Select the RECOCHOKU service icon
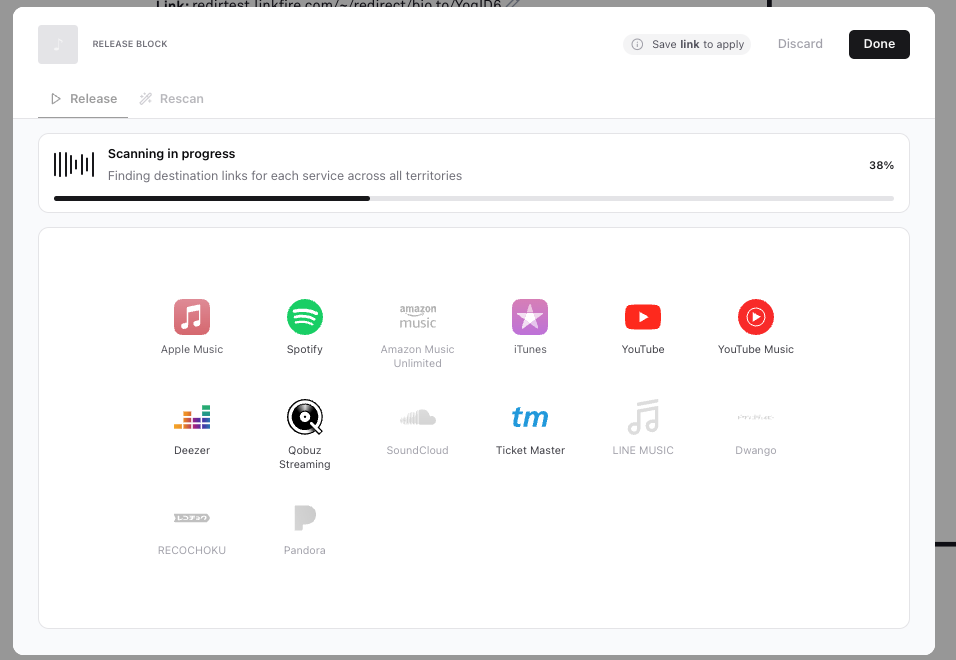The height and width of the screenshot is (660, 956). coord(191,518)
